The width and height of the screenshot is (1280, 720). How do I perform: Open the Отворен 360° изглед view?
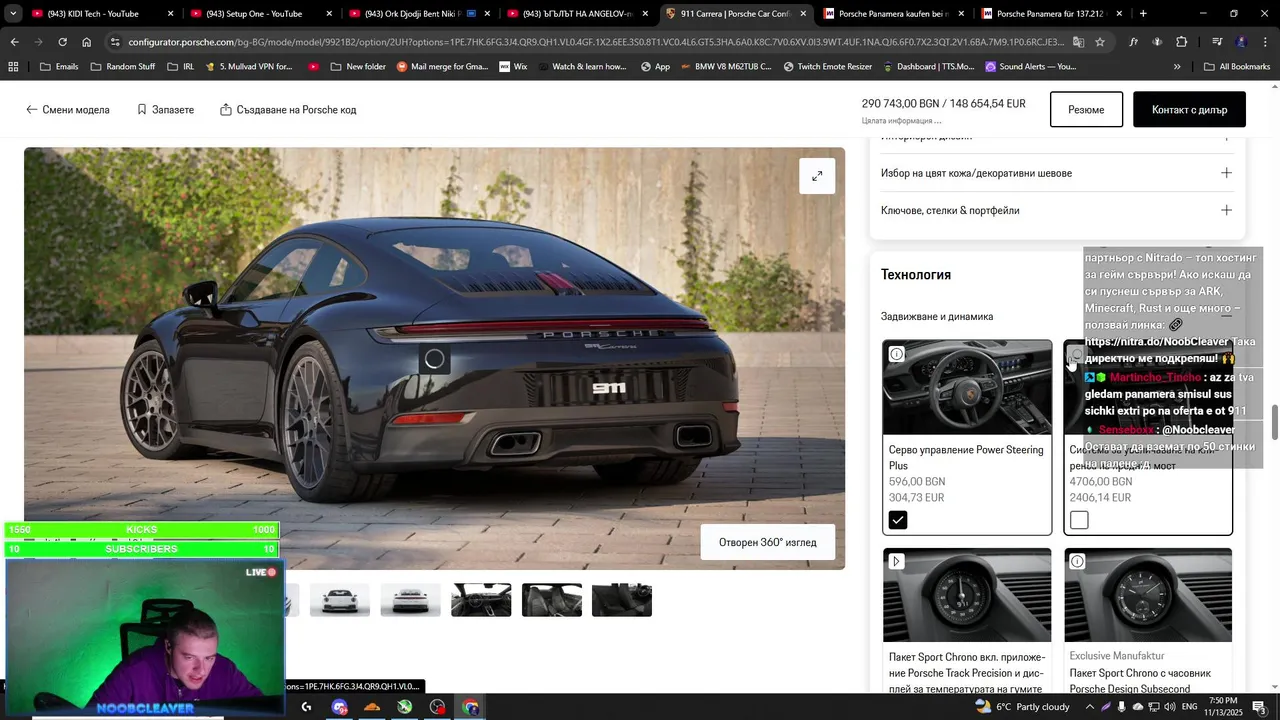tap(768, 543)
